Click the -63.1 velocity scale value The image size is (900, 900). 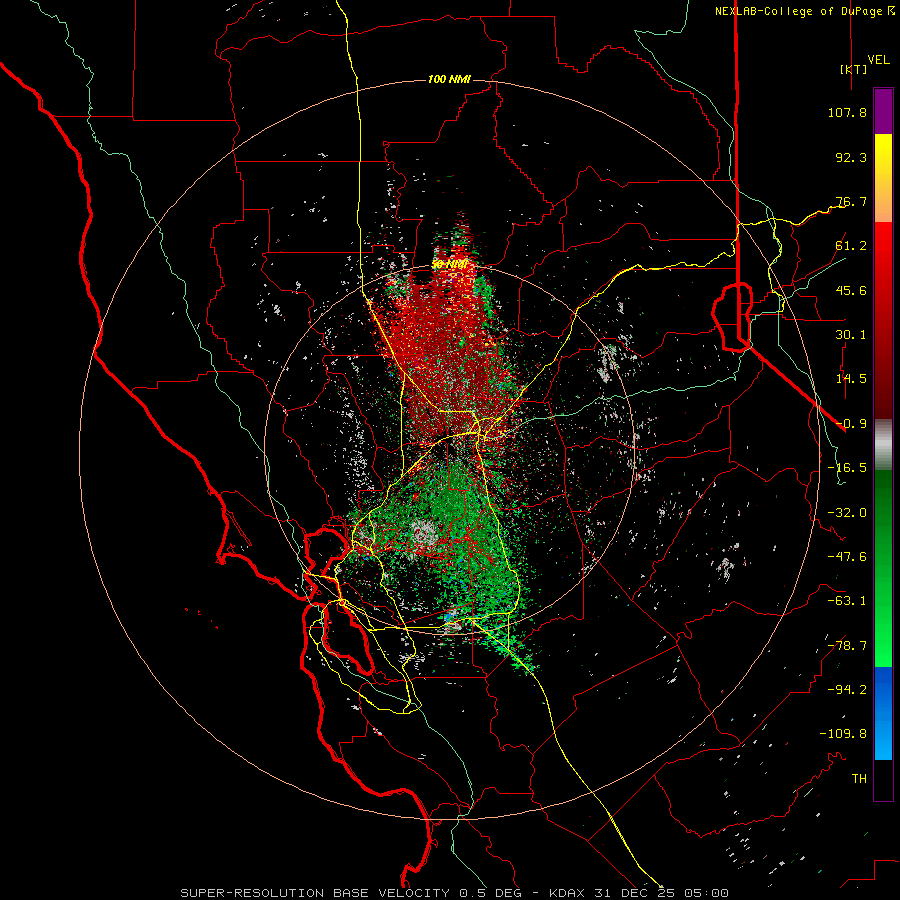[847, 601]
